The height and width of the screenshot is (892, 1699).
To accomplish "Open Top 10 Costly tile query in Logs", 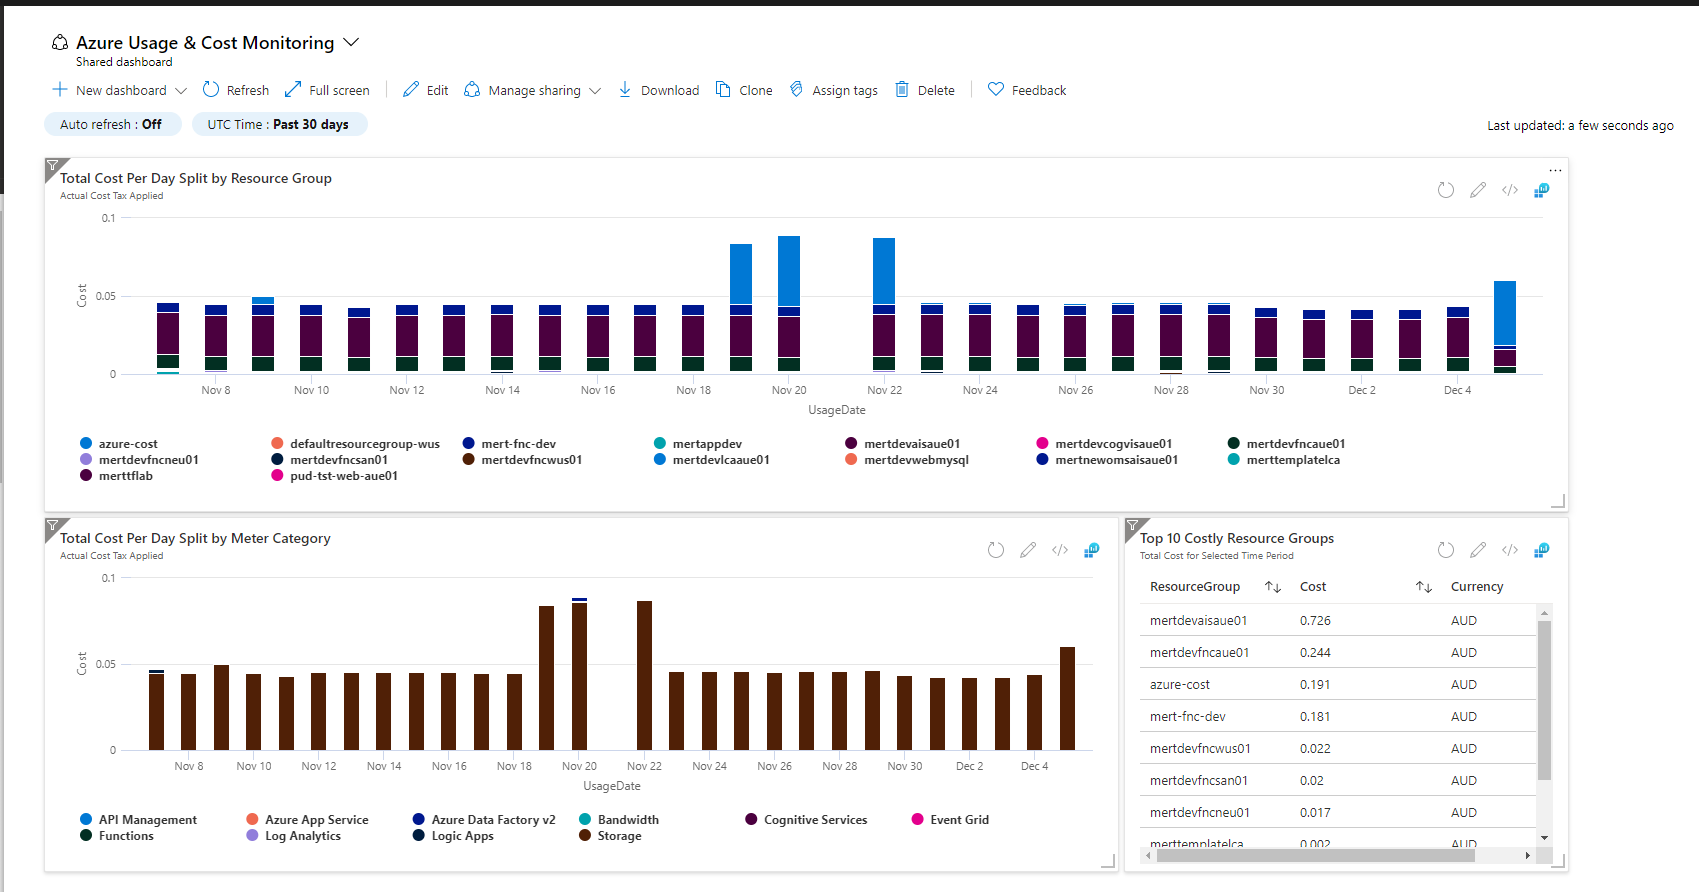I will point(1542,550).
